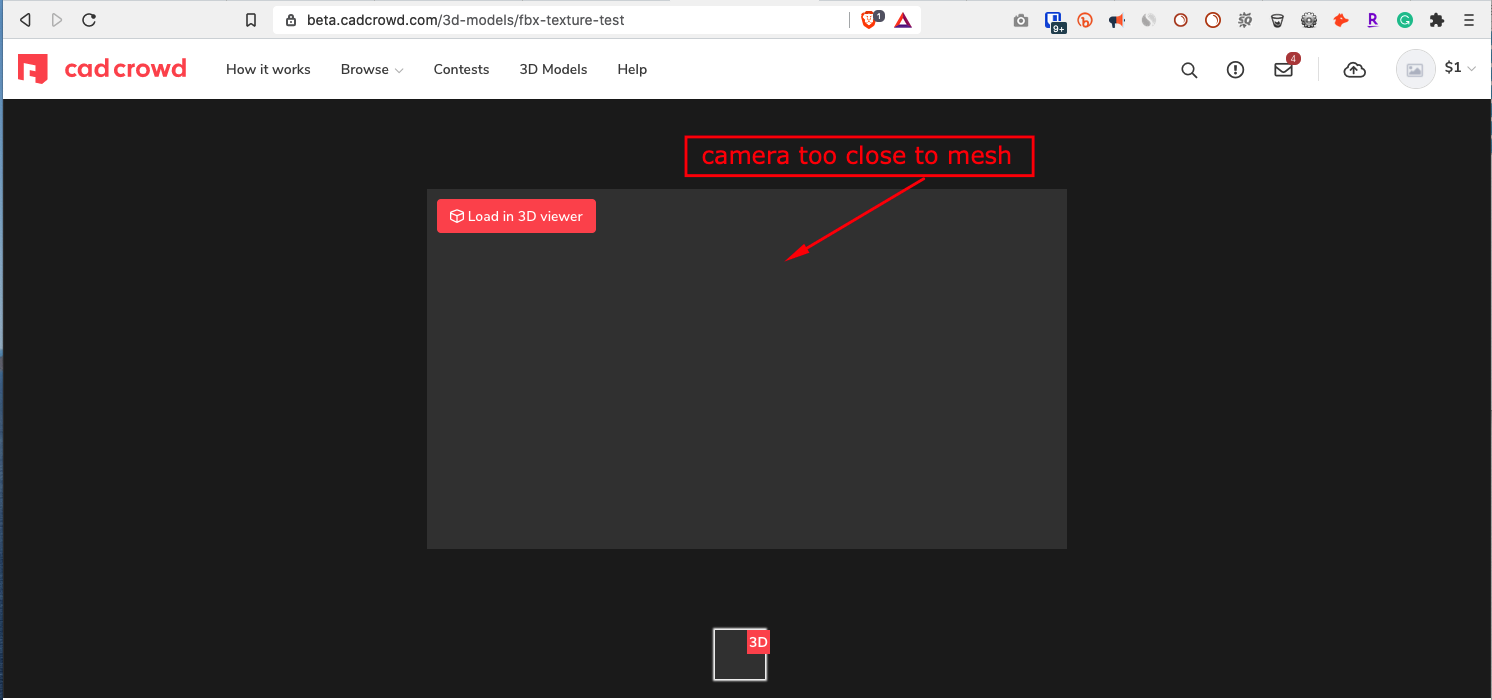Click the exclamation alert icon in header
Screen dimensions: 1492x700
click(1236, 70)
